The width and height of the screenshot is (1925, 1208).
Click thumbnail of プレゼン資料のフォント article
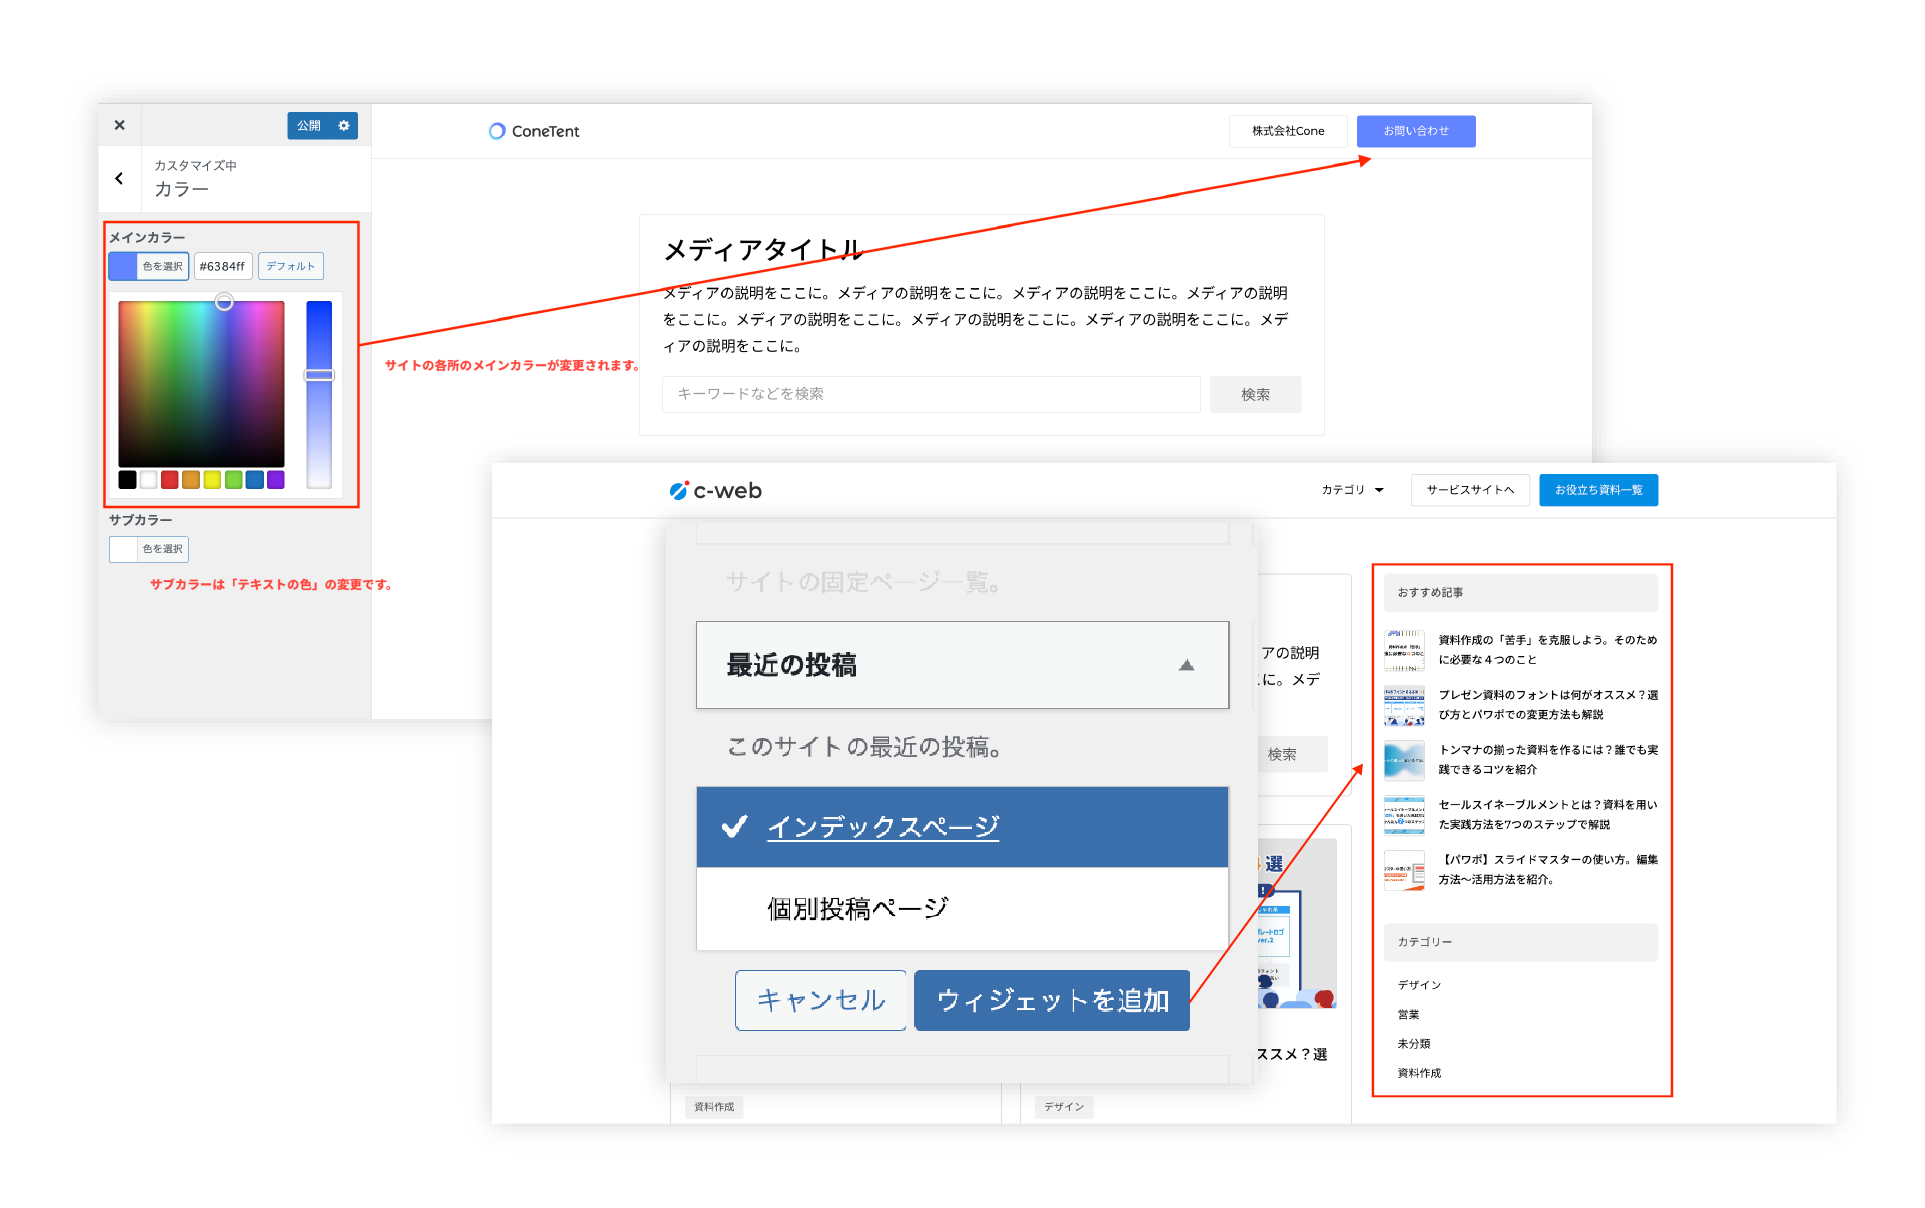[1404, 705]
